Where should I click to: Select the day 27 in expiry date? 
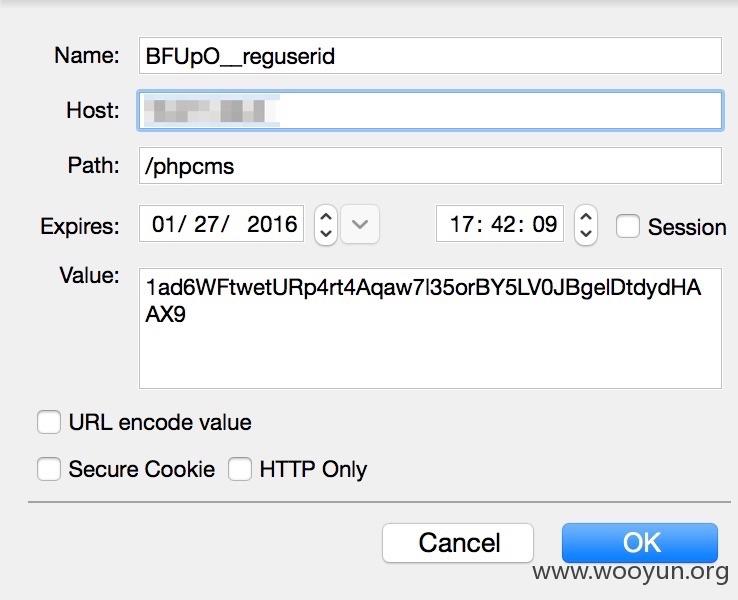[x=206, y=224]
